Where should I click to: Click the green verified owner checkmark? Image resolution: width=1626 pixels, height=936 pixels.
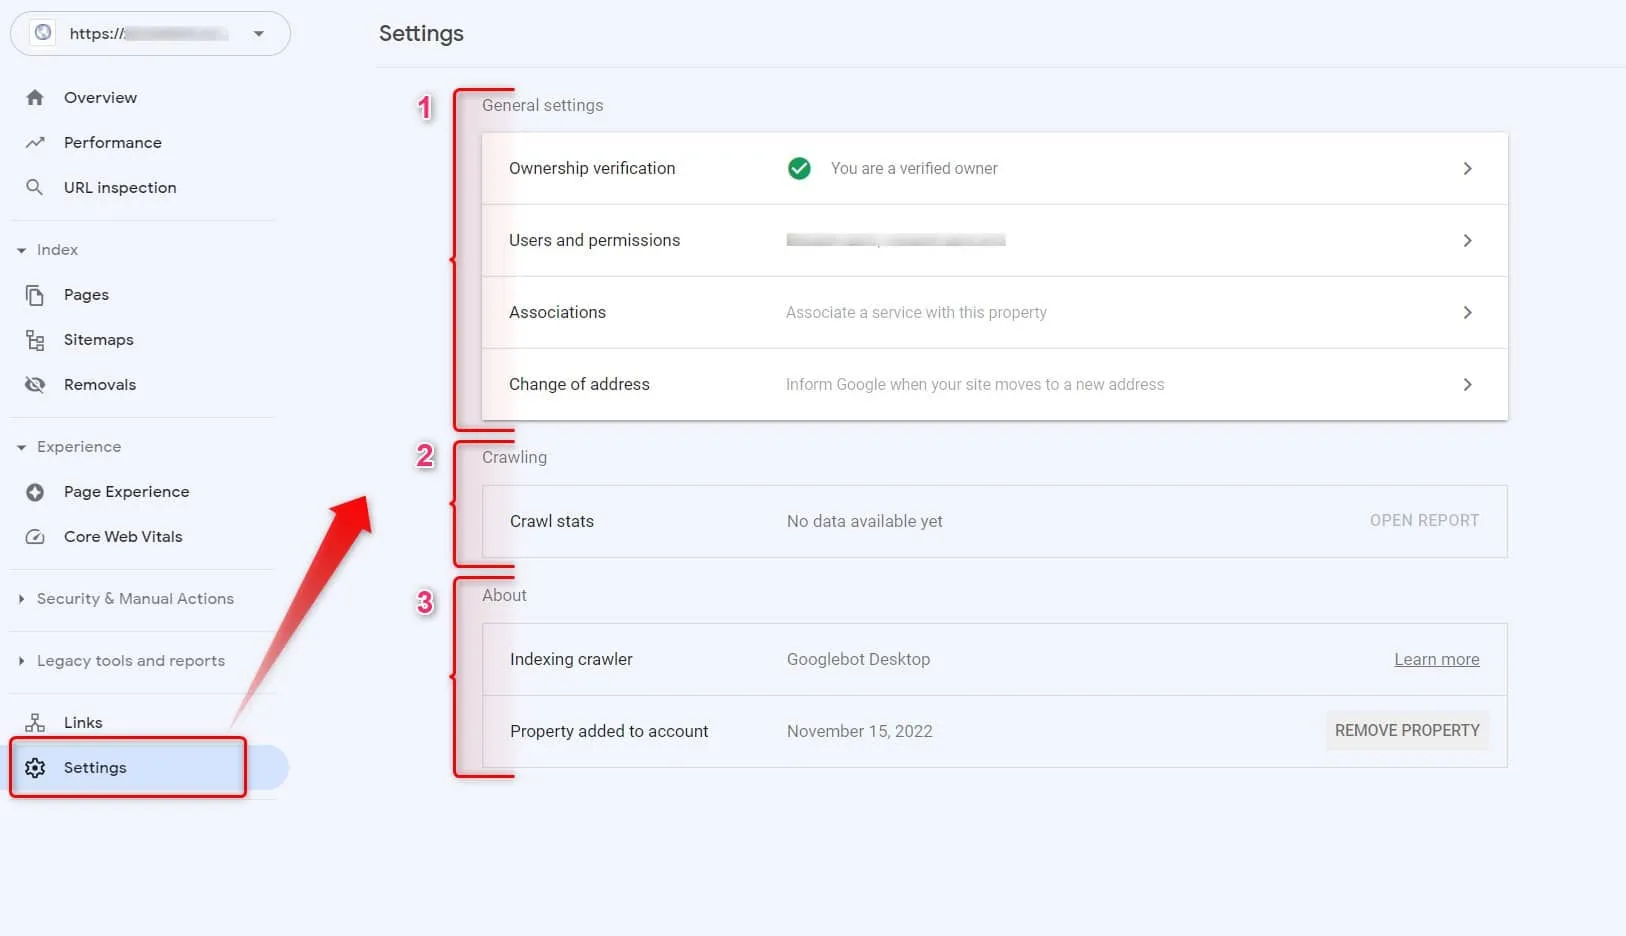pos(799,168)
